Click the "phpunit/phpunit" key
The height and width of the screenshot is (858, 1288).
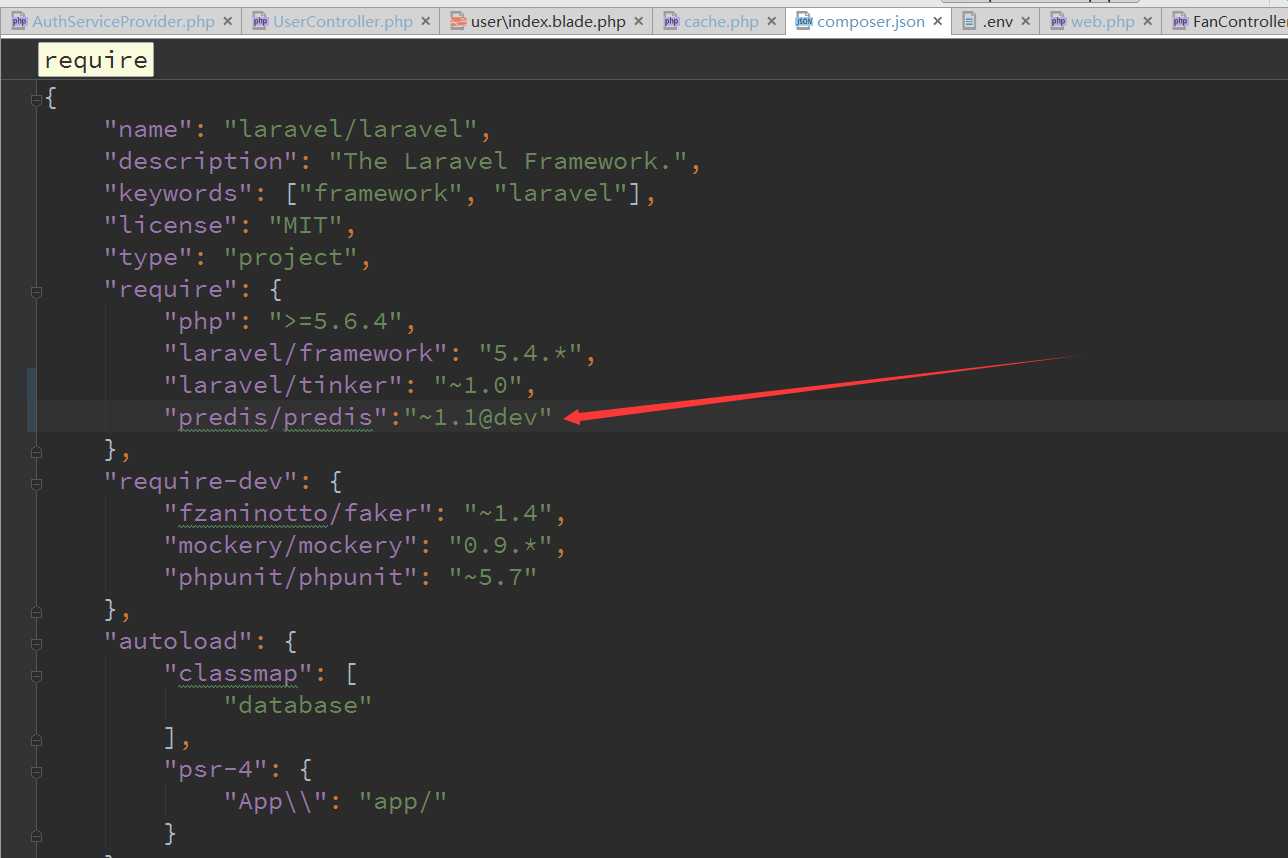click(291, 577)
